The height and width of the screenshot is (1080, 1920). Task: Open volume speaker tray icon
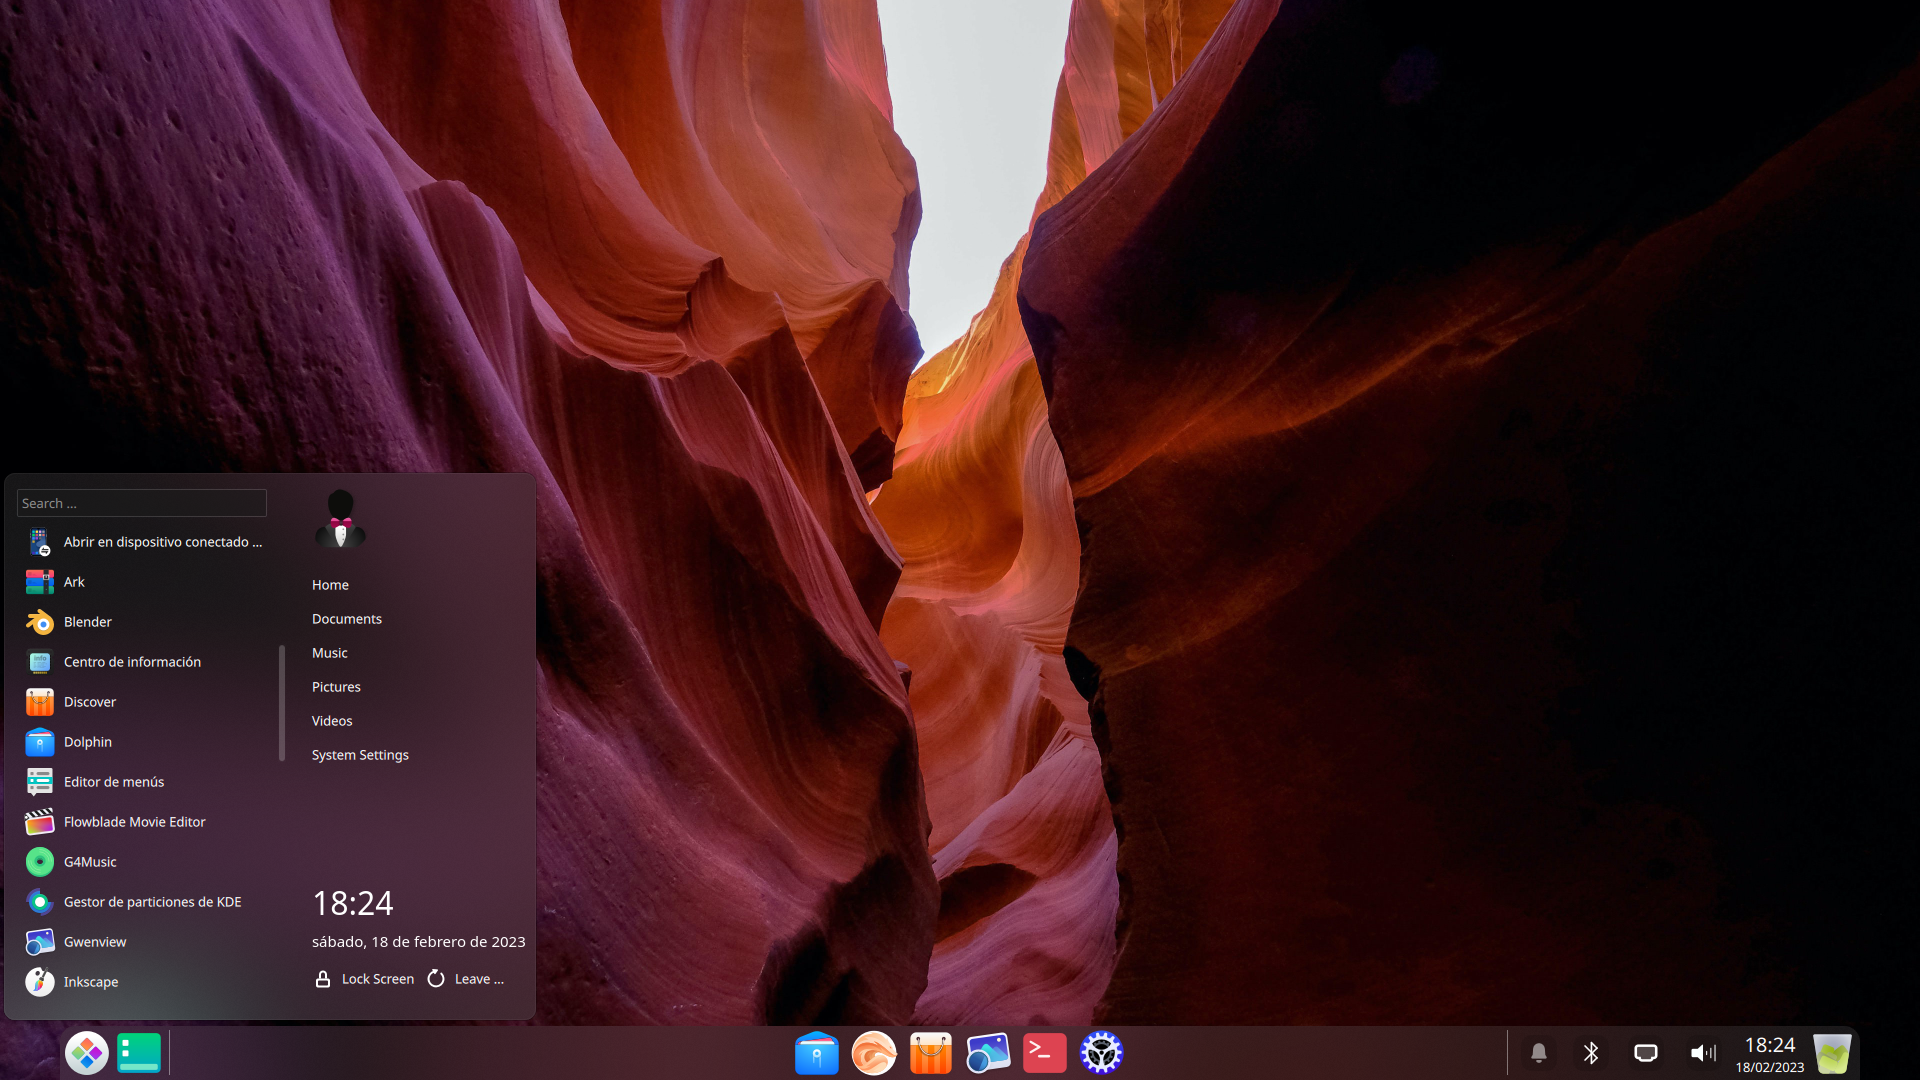[x=1703, y=1053]
